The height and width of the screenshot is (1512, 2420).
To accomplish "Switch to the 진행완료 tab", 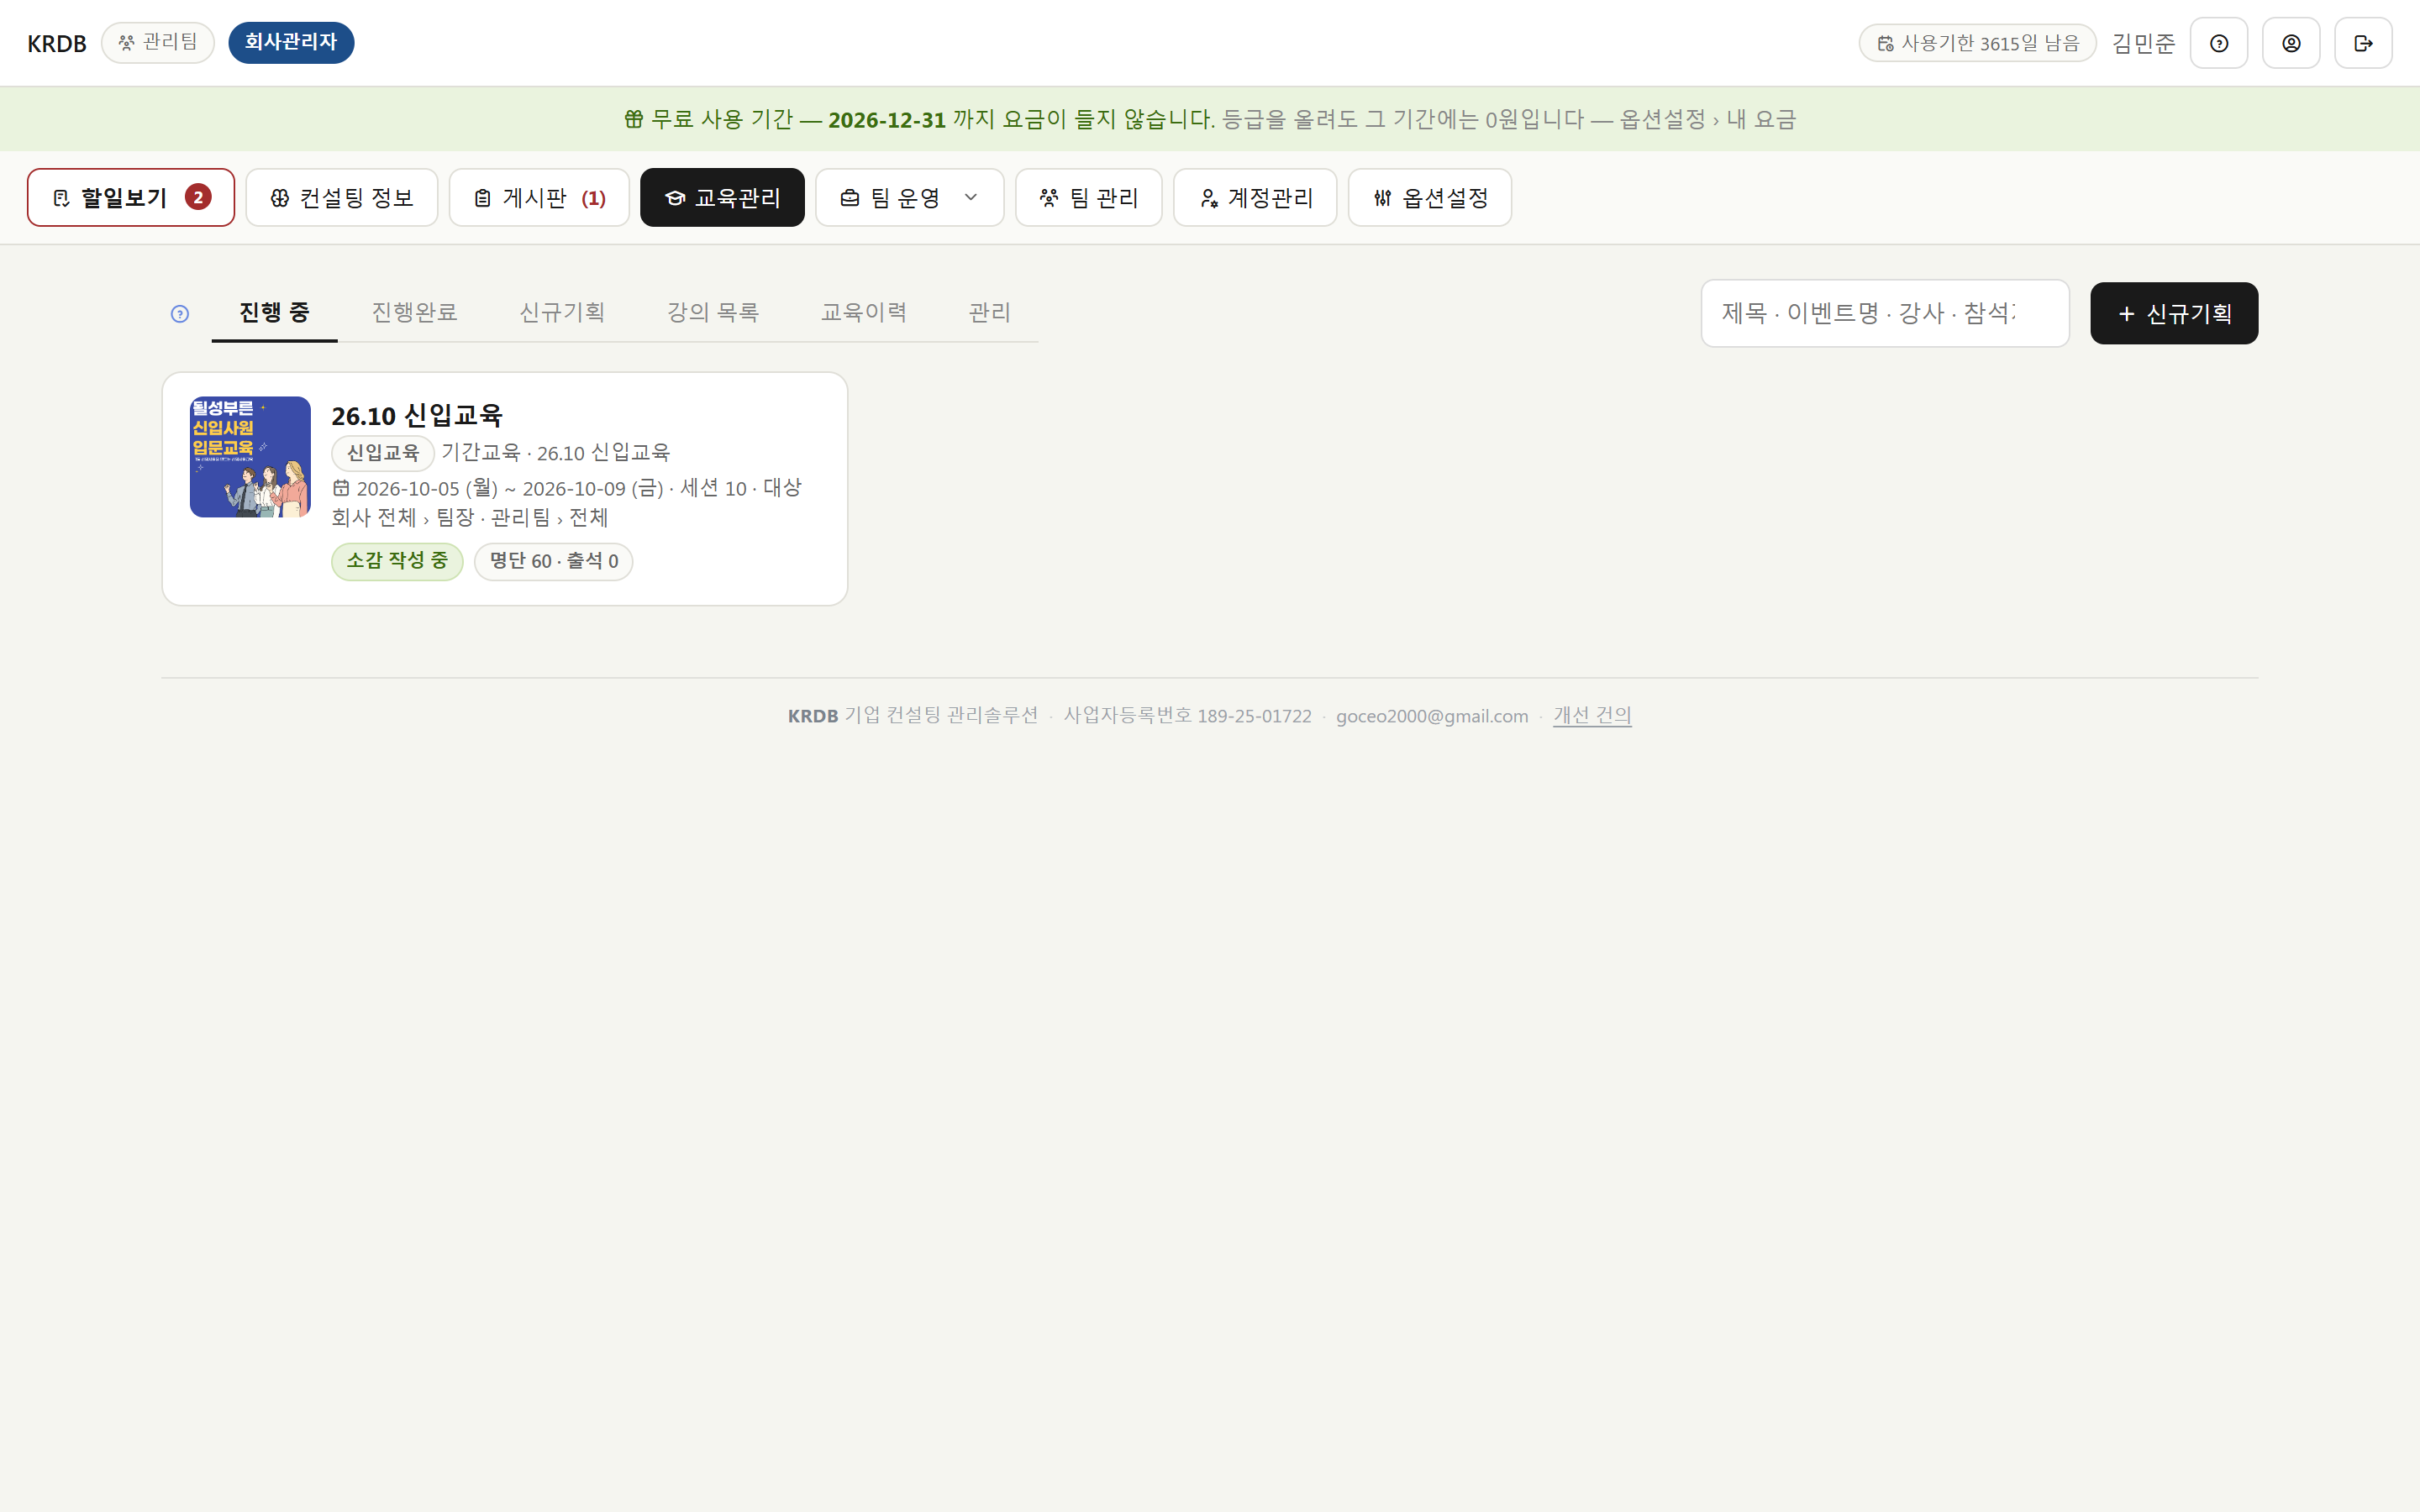I will 414,312.
